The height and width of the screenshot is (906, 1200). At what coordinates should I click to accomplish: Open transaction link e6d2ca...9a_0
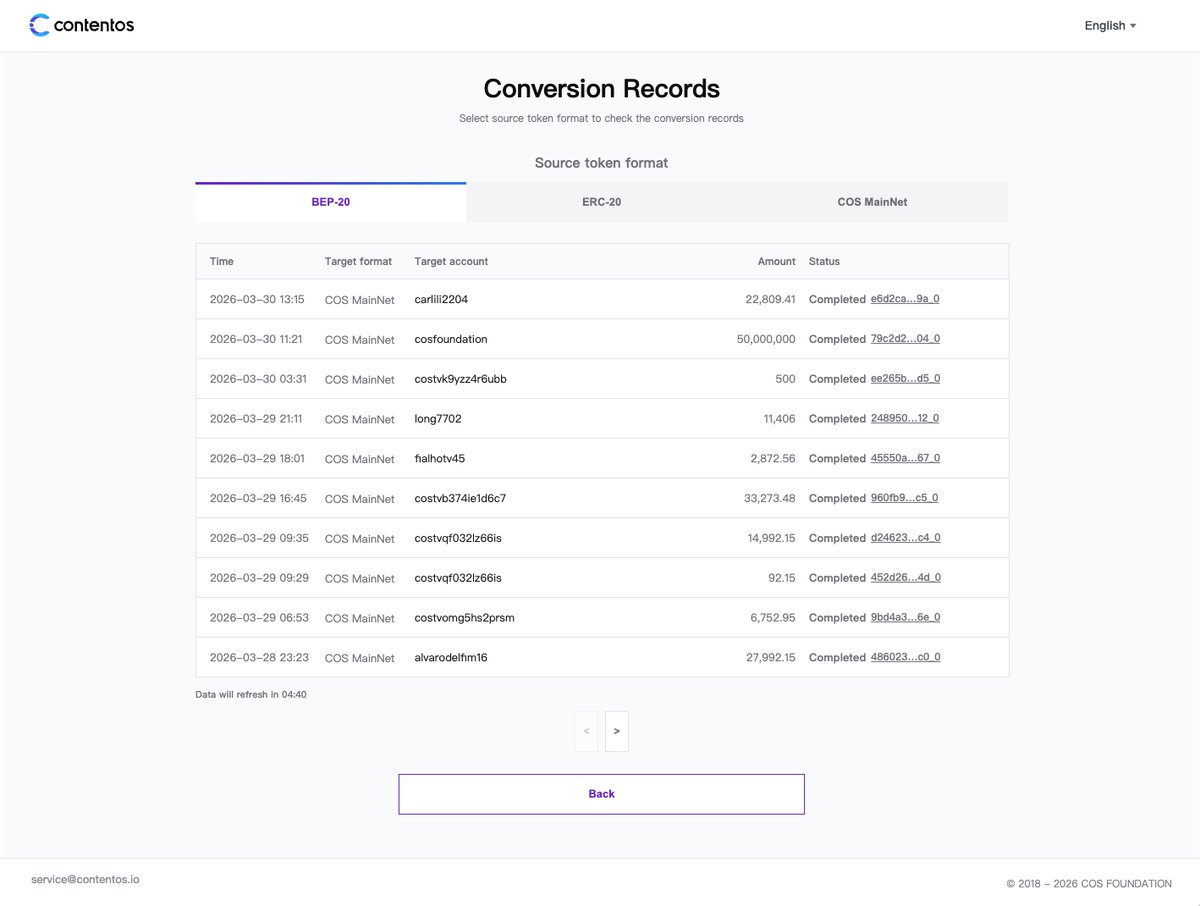pyautogui.click(x=905, y=299)
